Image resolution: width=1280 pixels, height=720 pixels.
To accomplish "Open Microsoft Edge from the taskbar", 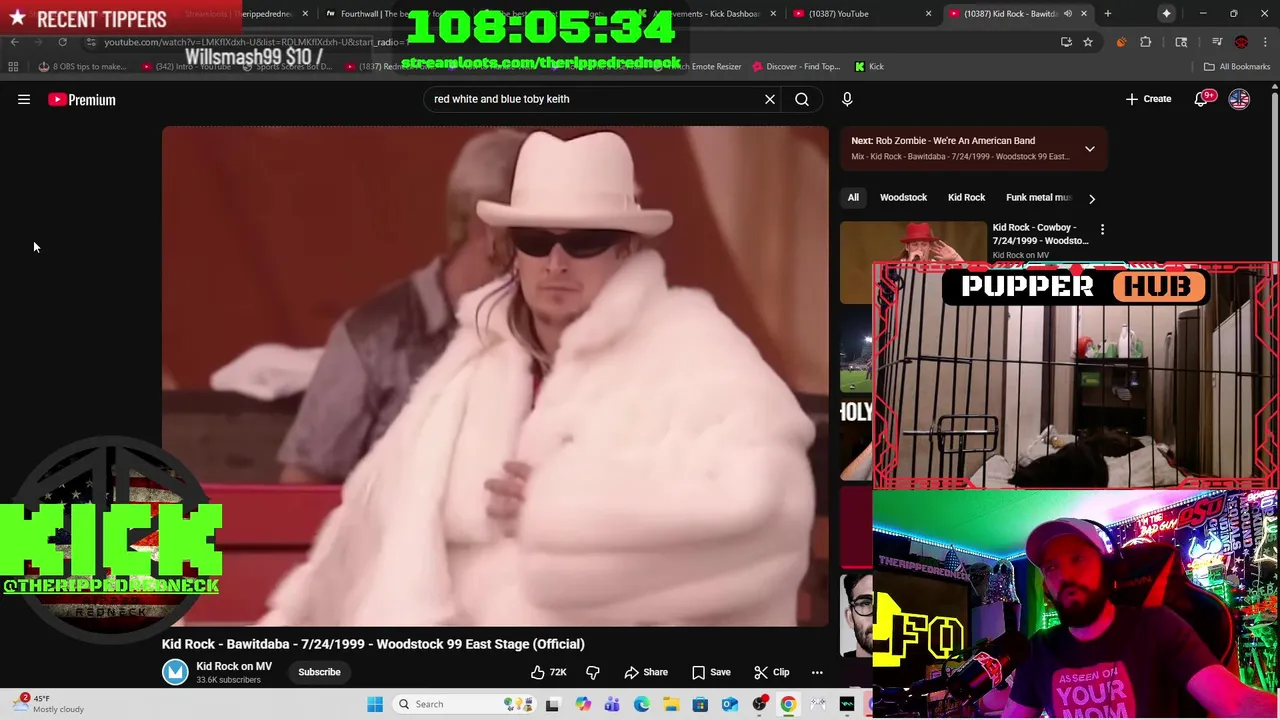I will [x=641, y=704].
